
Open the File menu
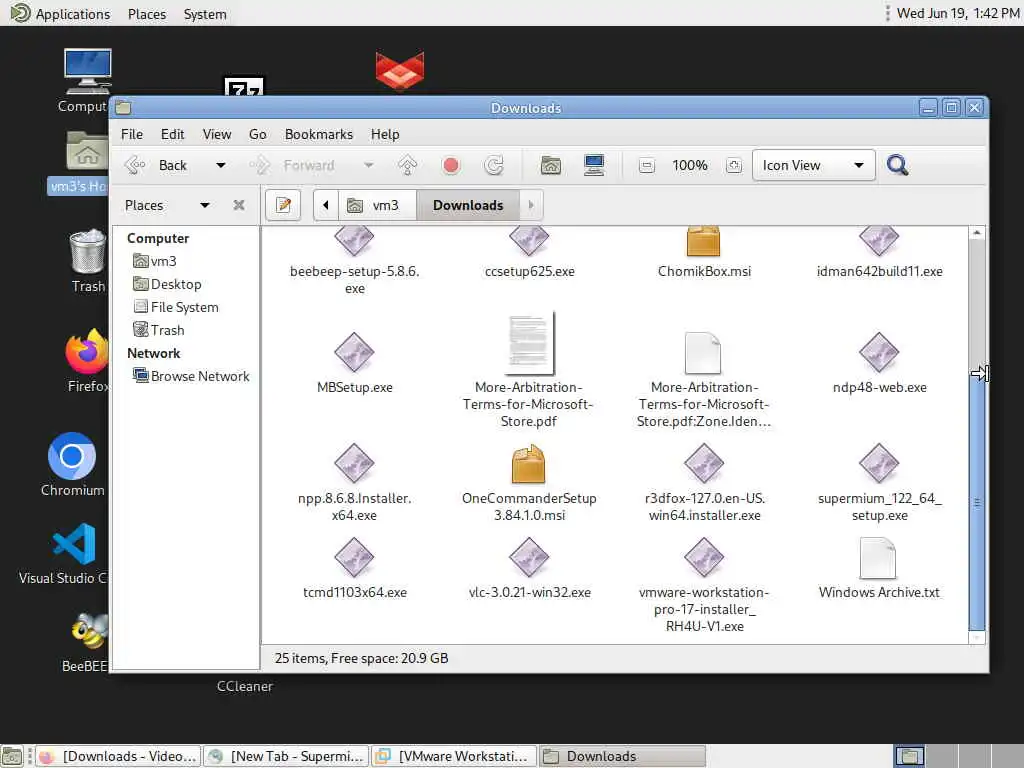(131, 134)
